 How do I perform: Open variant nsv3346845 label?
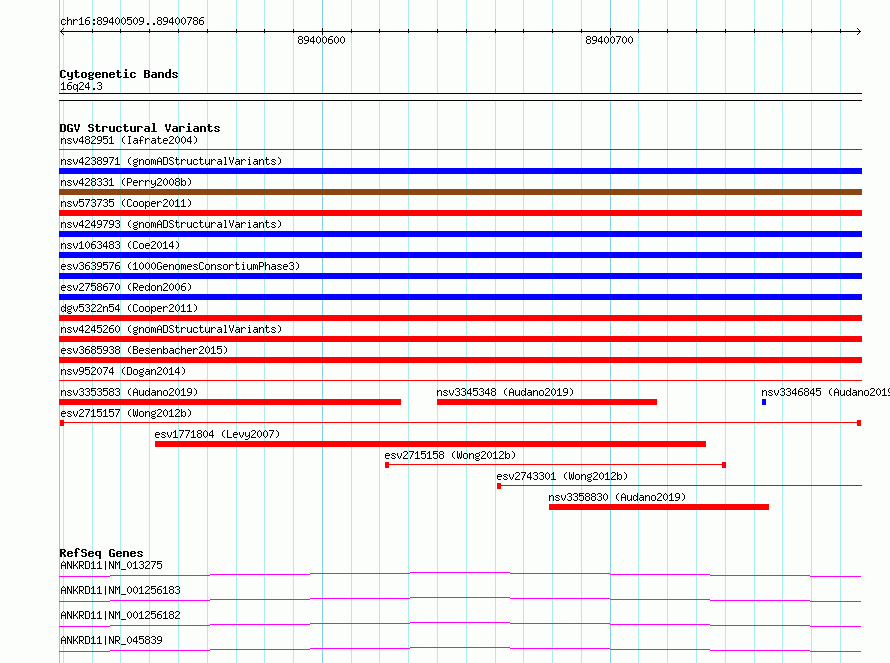[x=825, y=392]
